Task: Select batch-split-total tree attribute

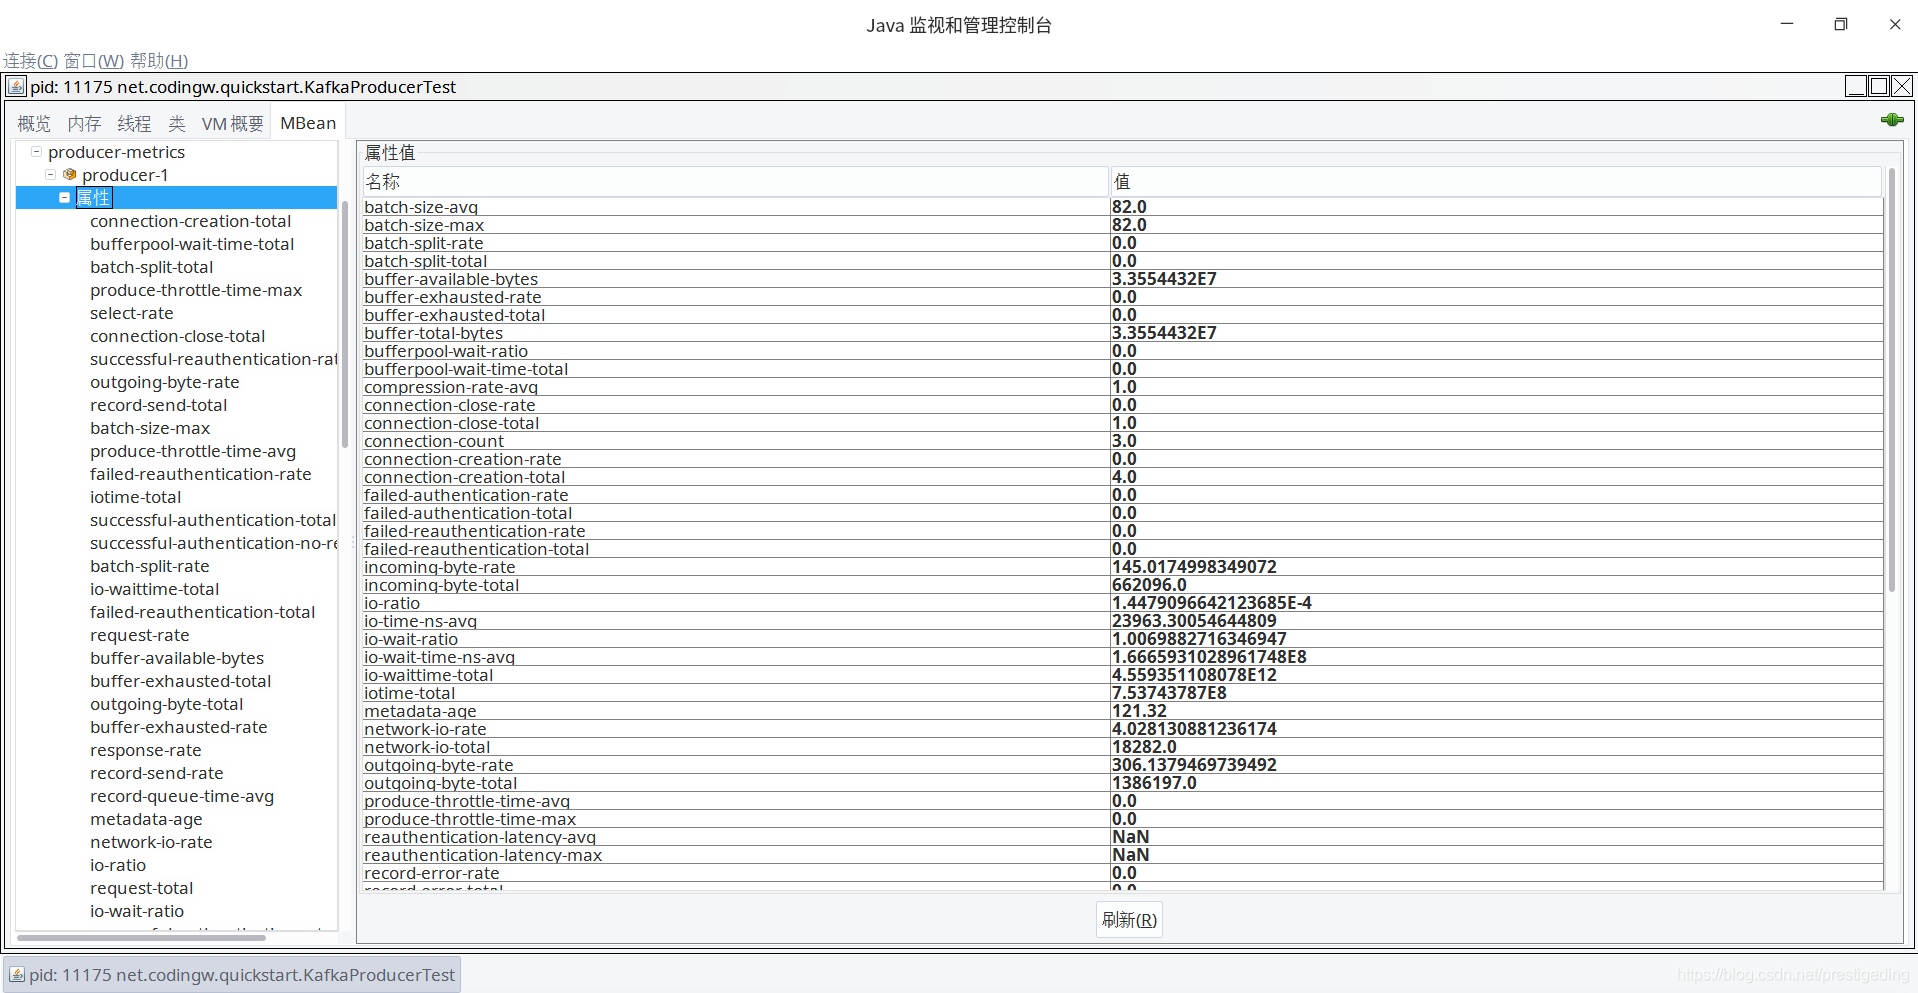Action: click(151, 267)
